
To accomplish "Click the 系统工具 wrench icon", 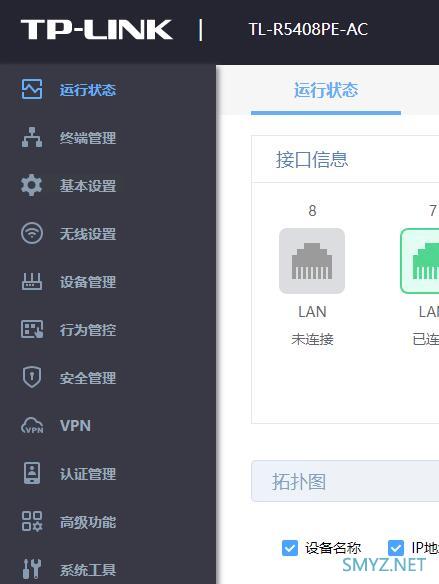I will click(32, 569).
